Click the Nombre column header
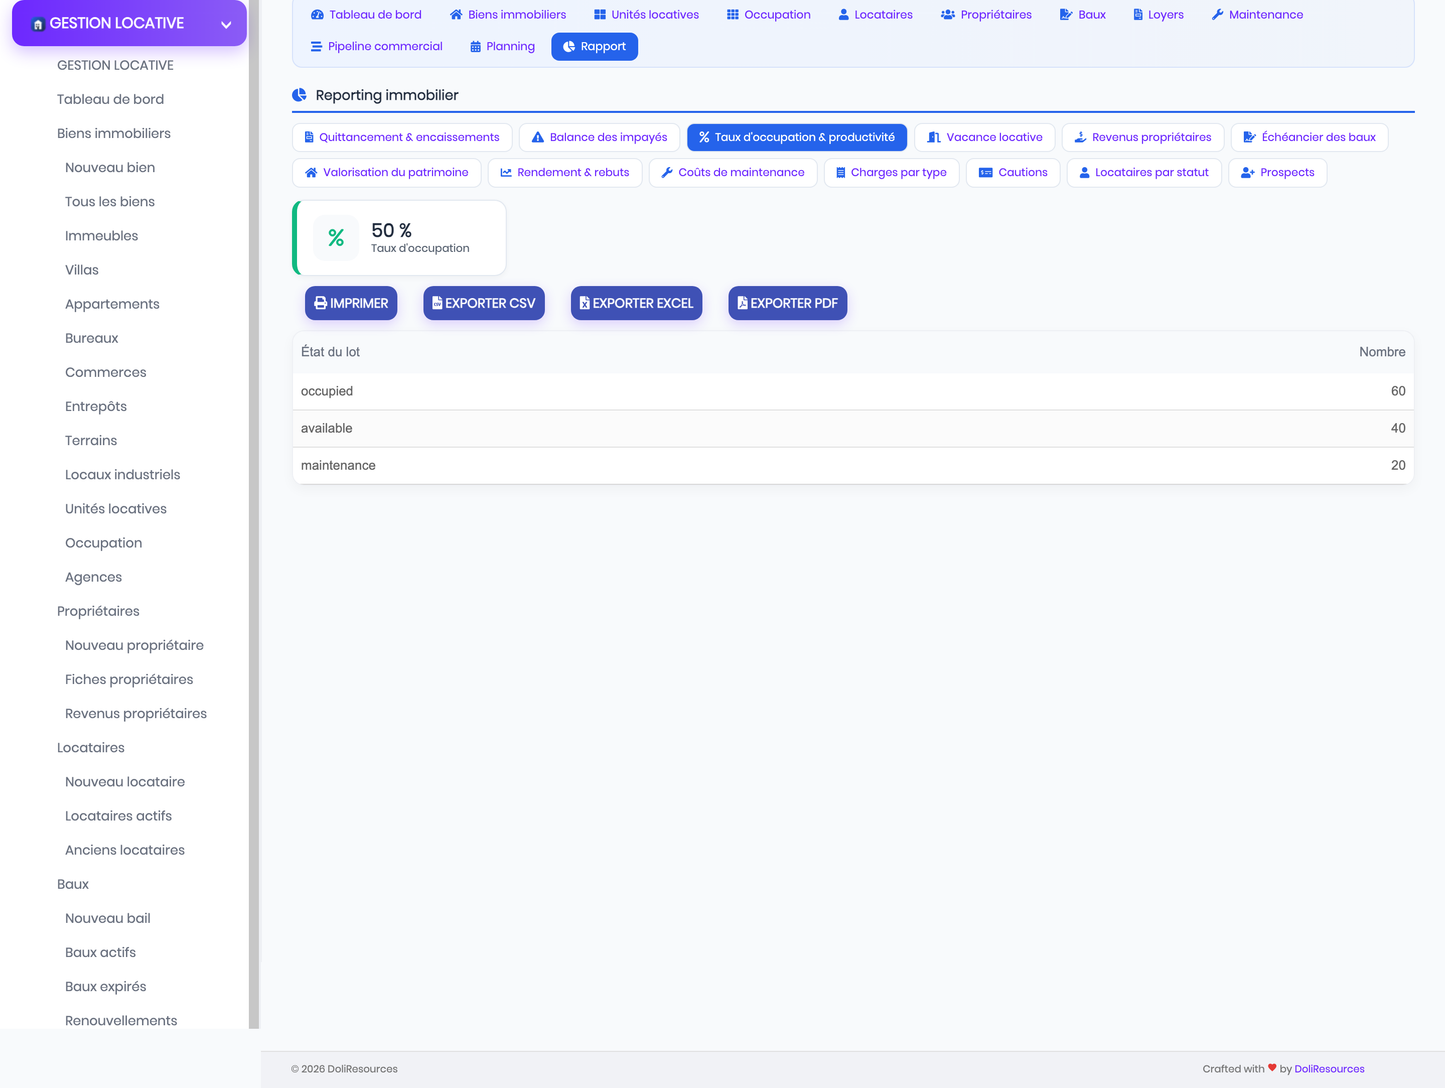Image resolution: width=1445 pixels, height=1088 pixels. 1382,352
